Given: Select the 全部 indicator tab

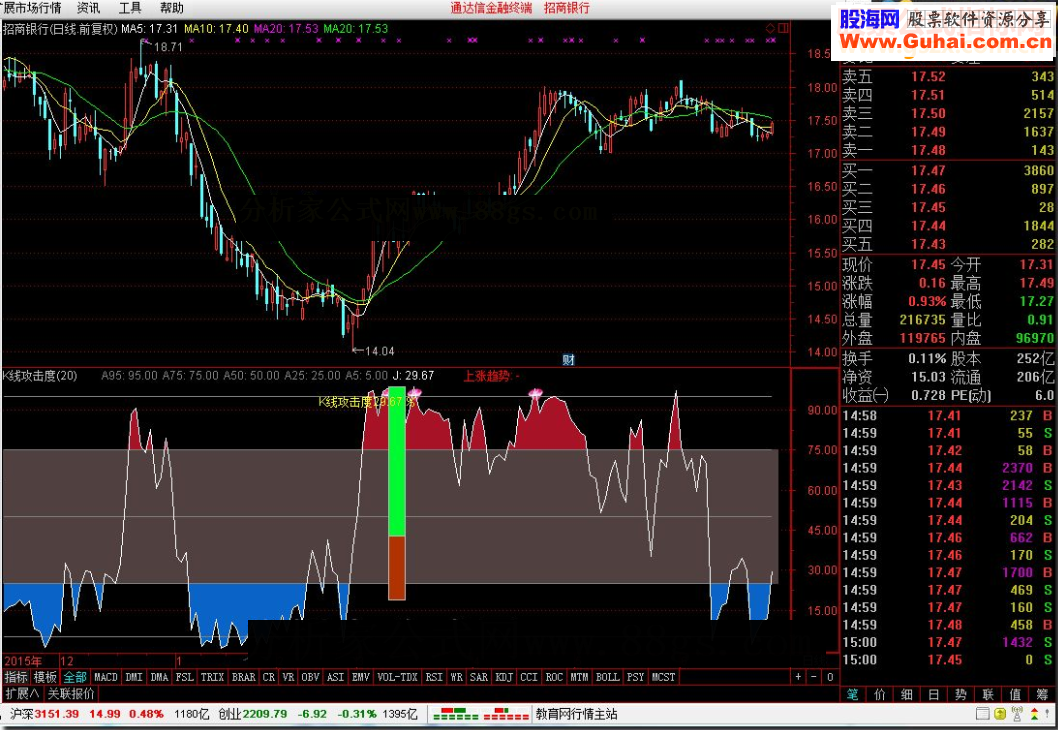Looking at the screenshot, I should tap(75, 677).
